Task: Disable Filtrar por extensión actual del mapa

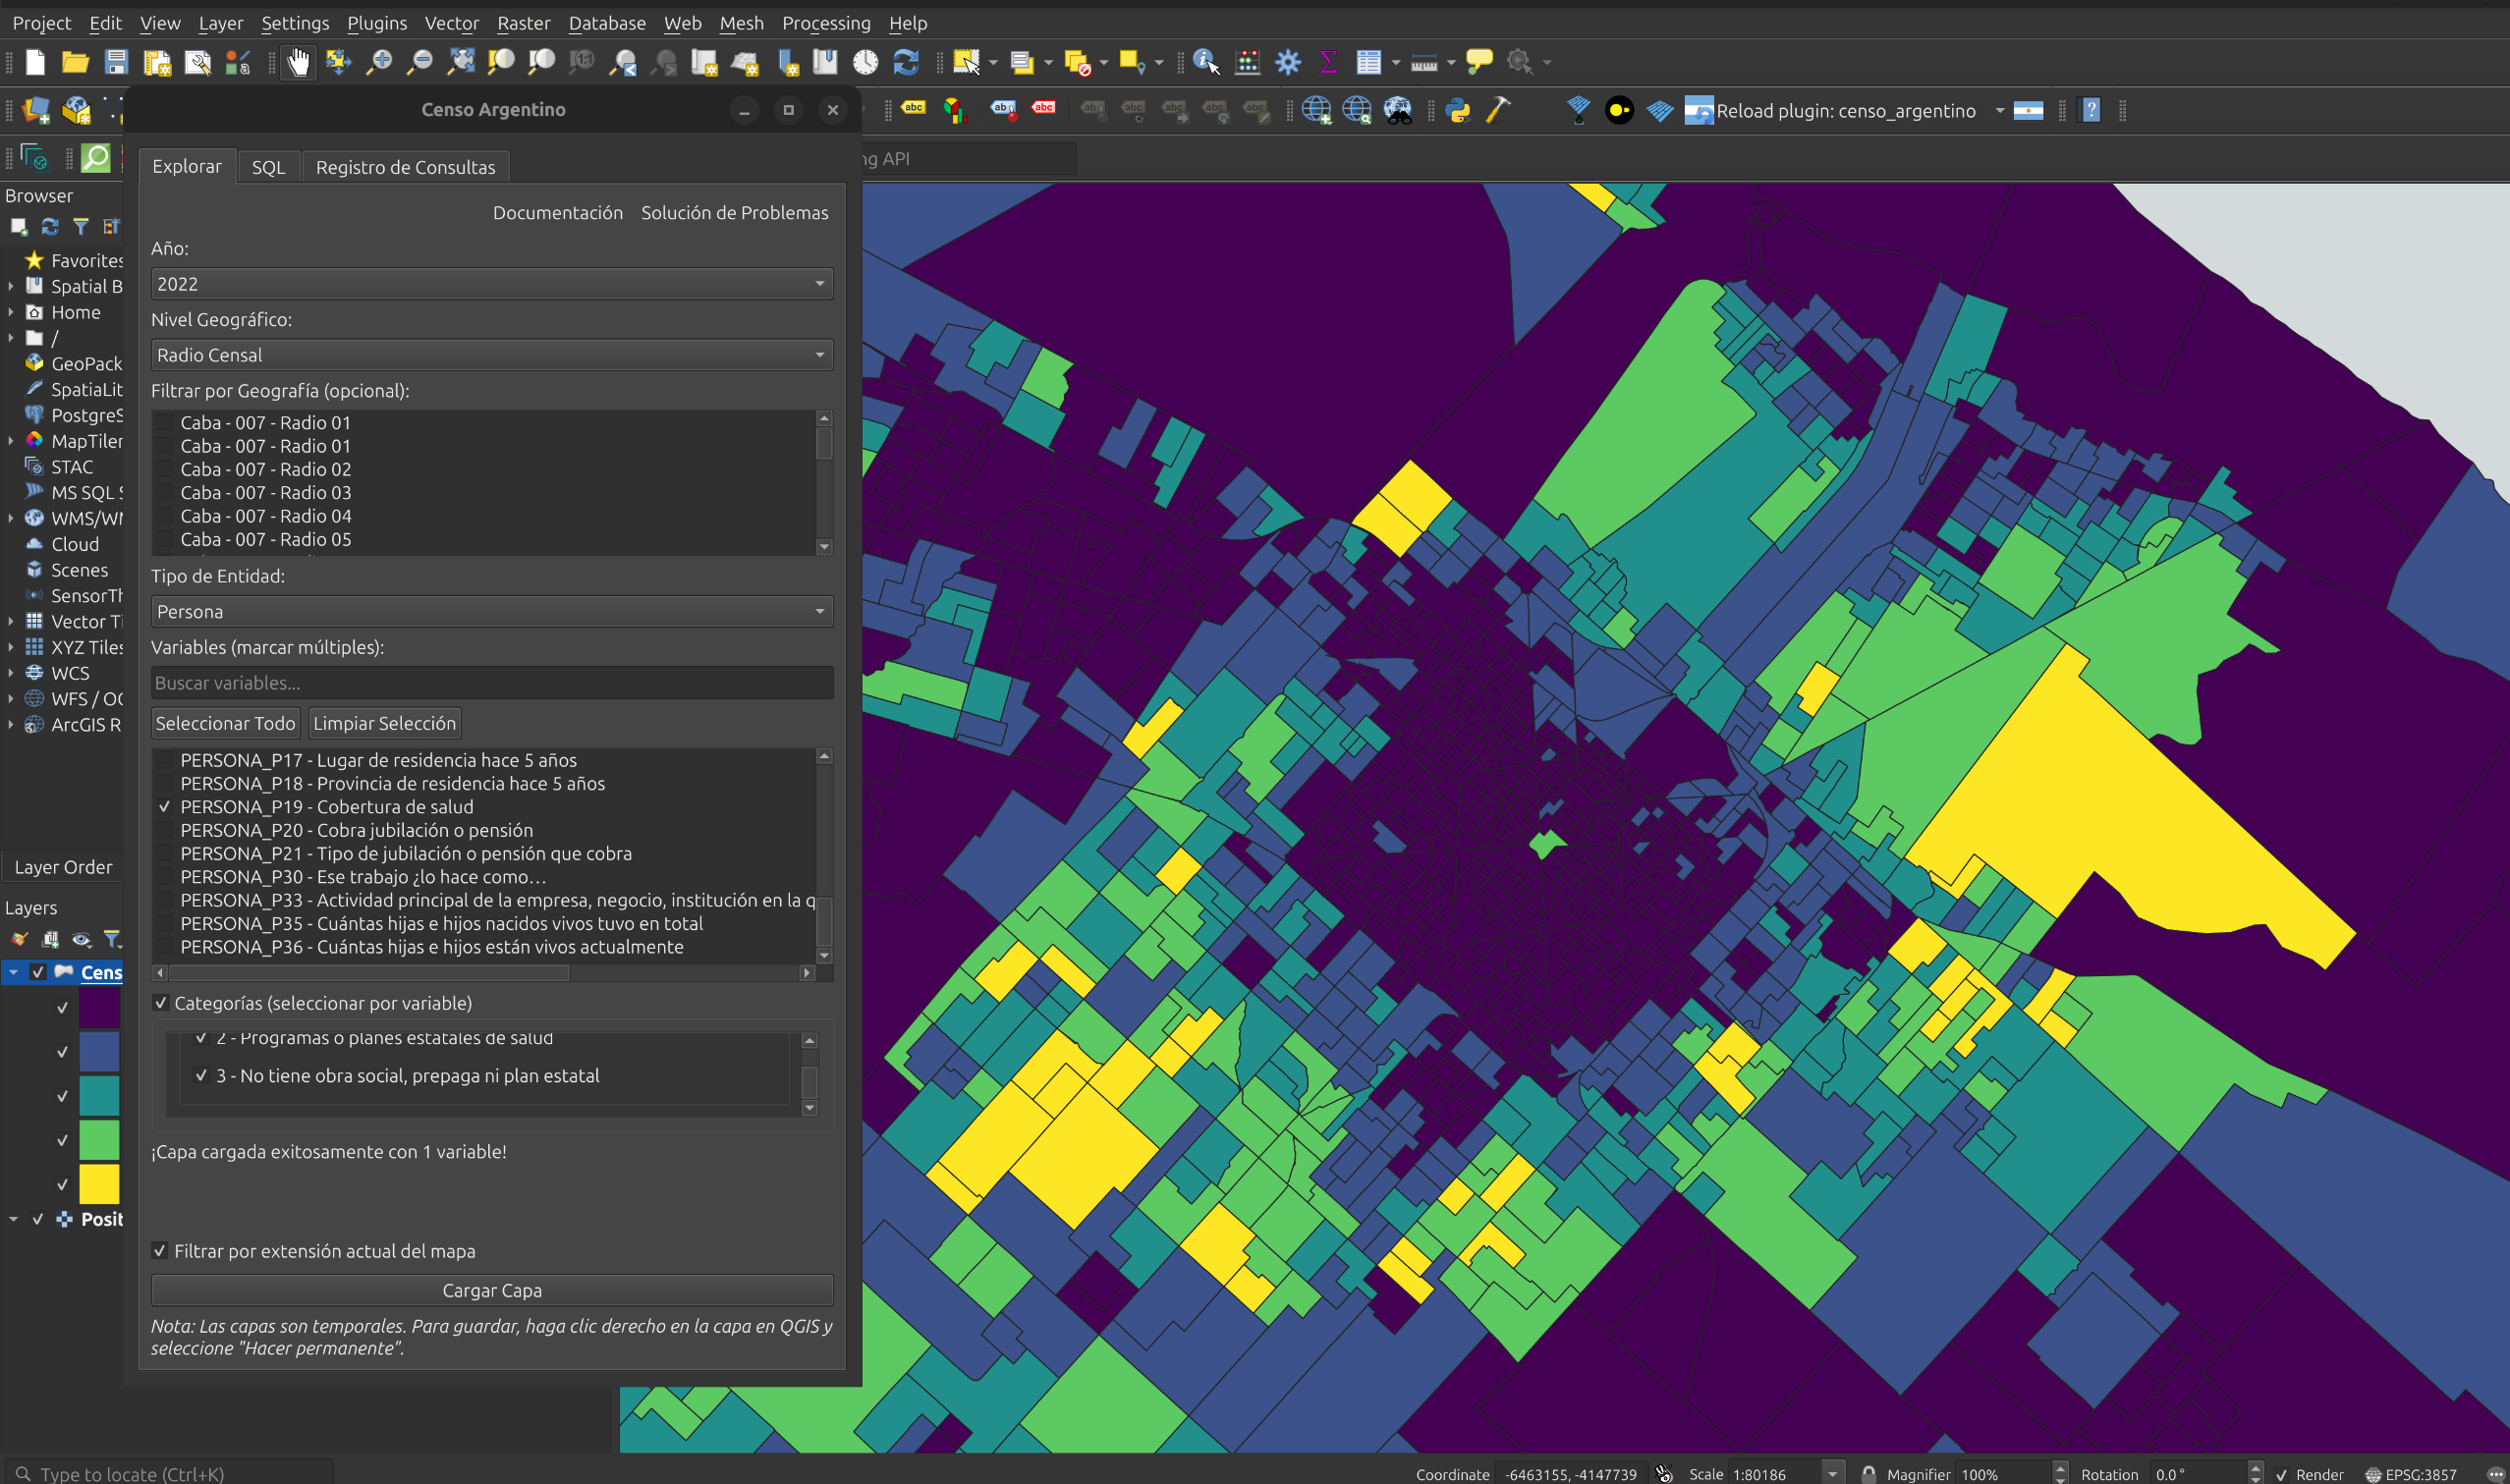Action: tap(161, 1250)
